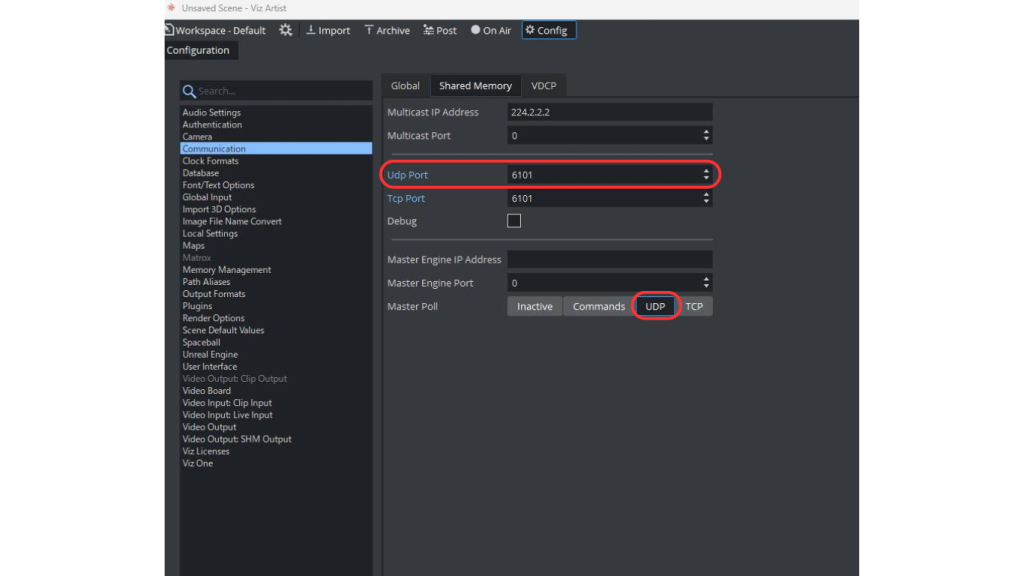Screen dimensions: 1024x576
Task: Click the workspace settings gear icon
Action: pos(286,30)
